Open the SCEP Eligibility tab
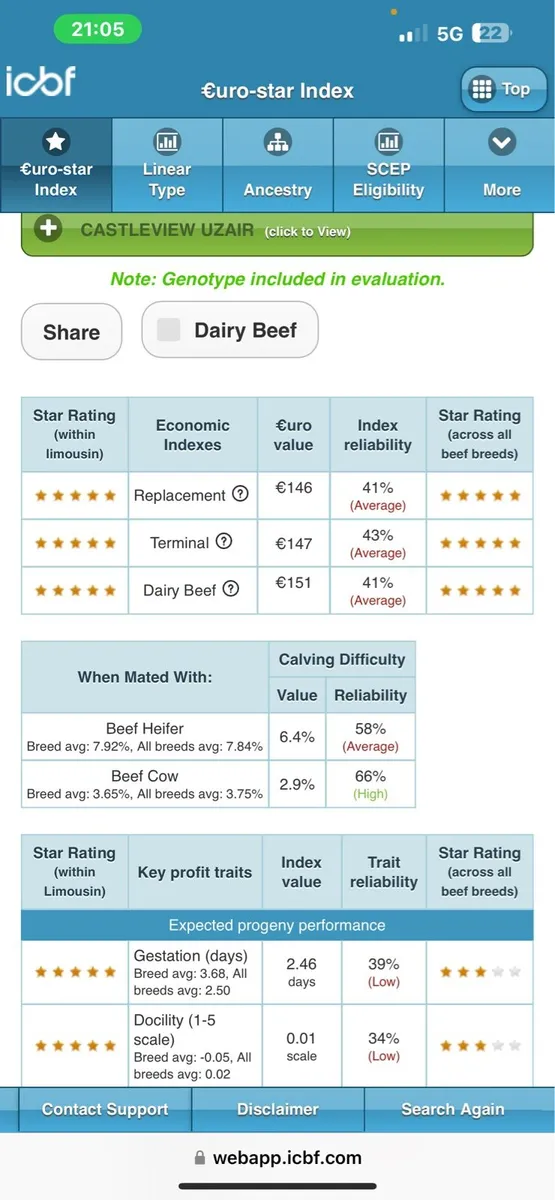The image size is (555, 1200). click(x=388, y=164)
